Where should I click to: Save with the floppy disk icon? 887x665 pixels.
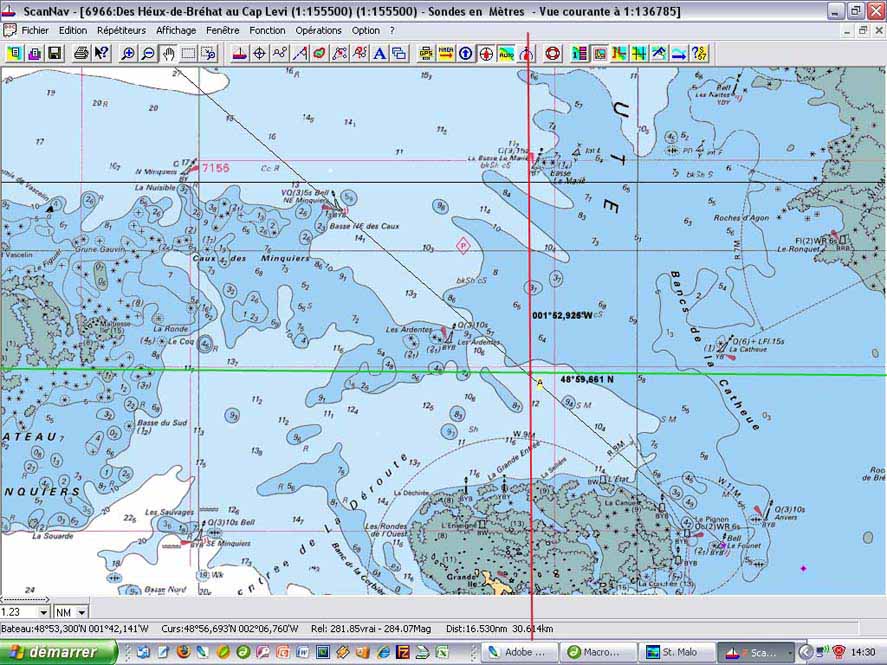[54, 54]
